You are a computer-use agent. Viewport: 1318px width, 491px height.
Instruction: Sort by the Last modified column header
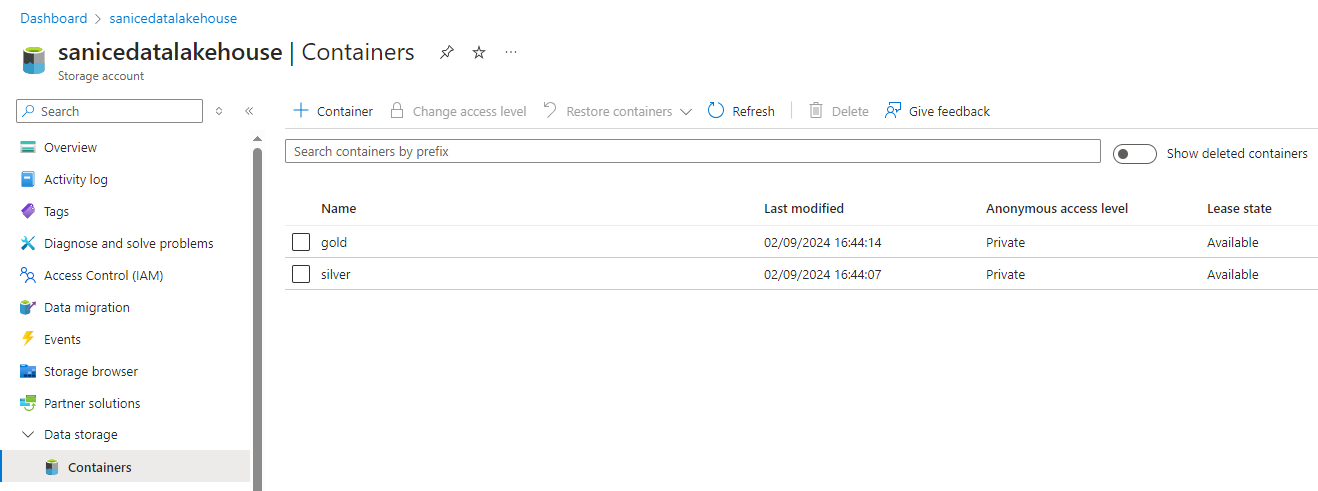pos(804,209)
